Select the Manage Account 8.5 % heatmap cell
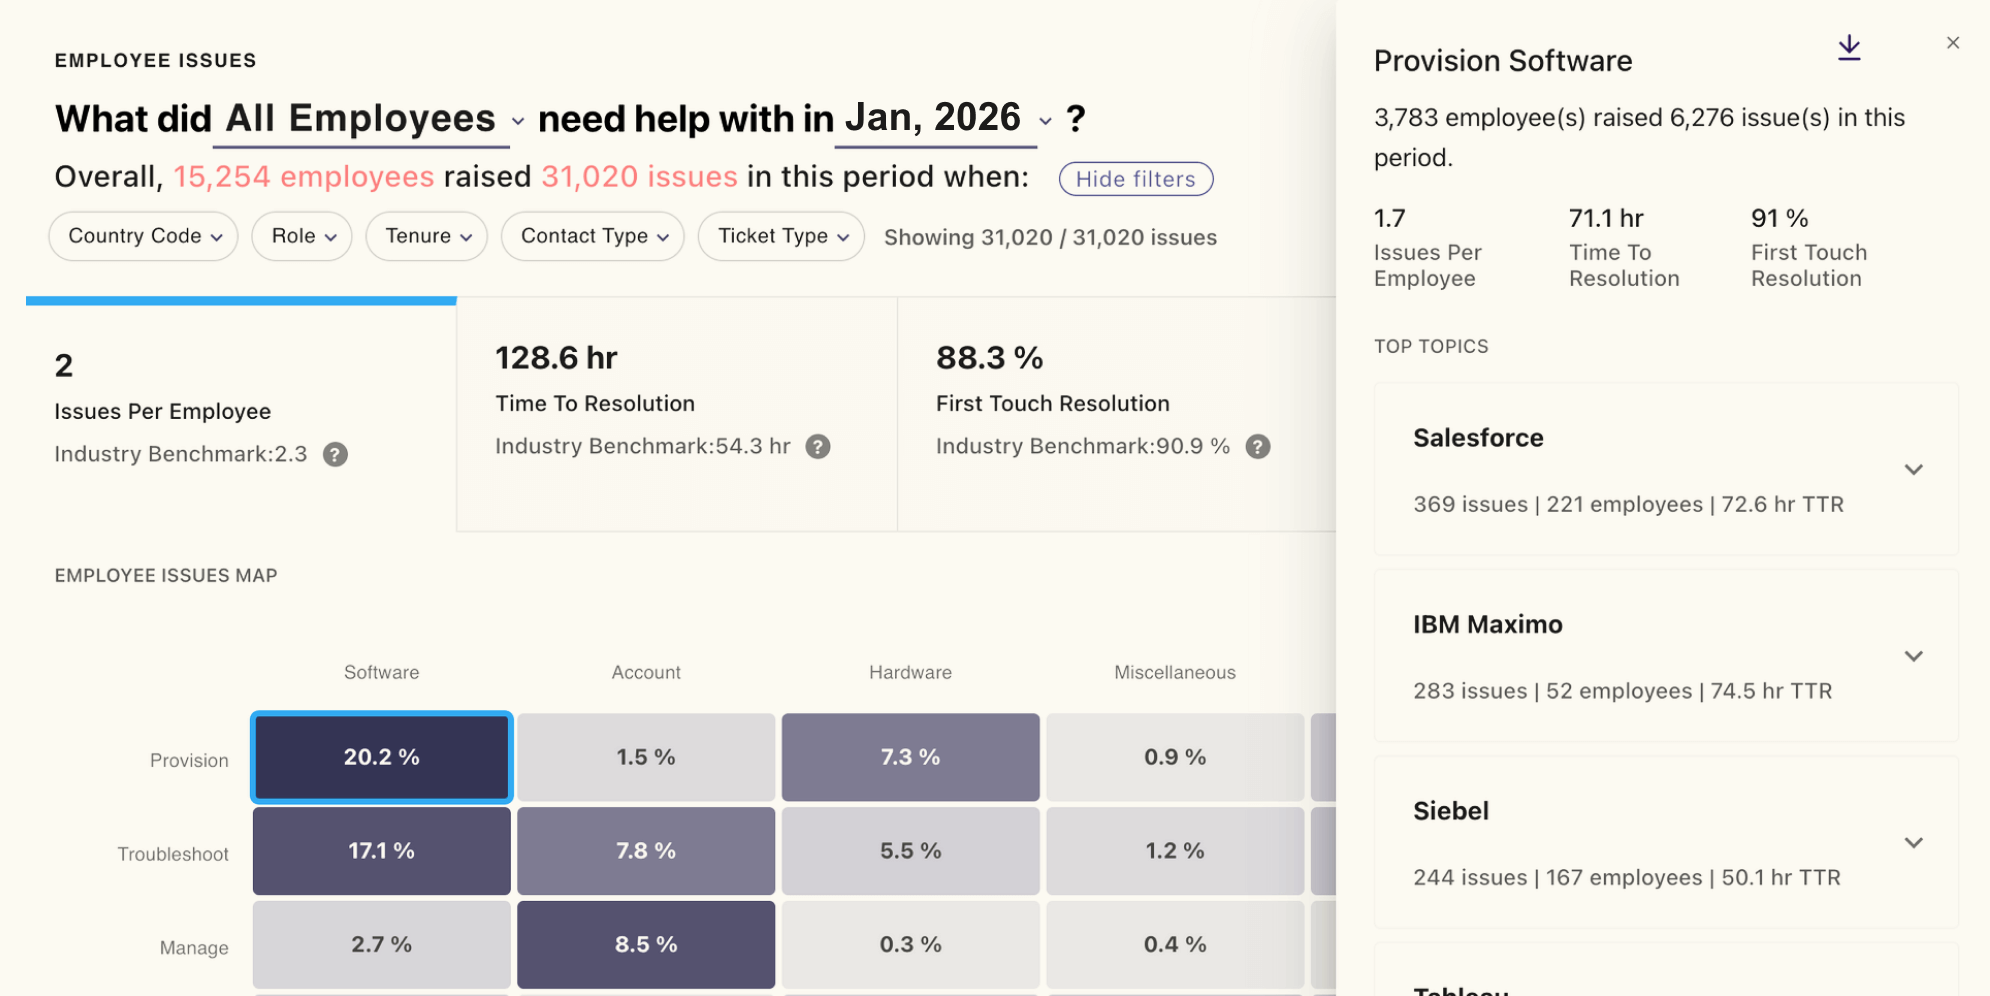Viewport: 1990px width, 996px height. (646, 945)
